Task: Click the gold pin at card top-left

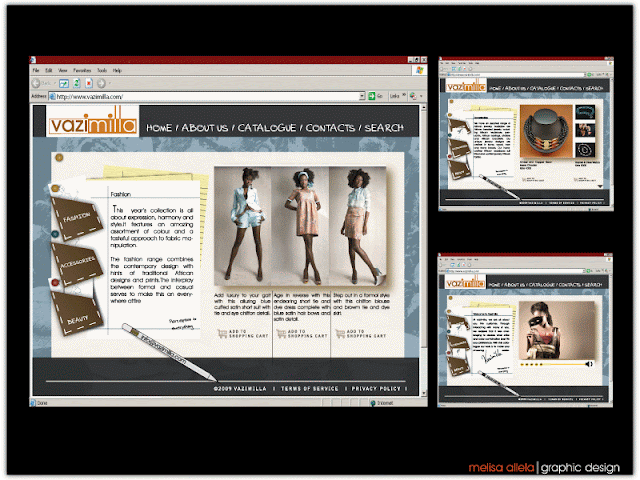Action: point(59,158)
